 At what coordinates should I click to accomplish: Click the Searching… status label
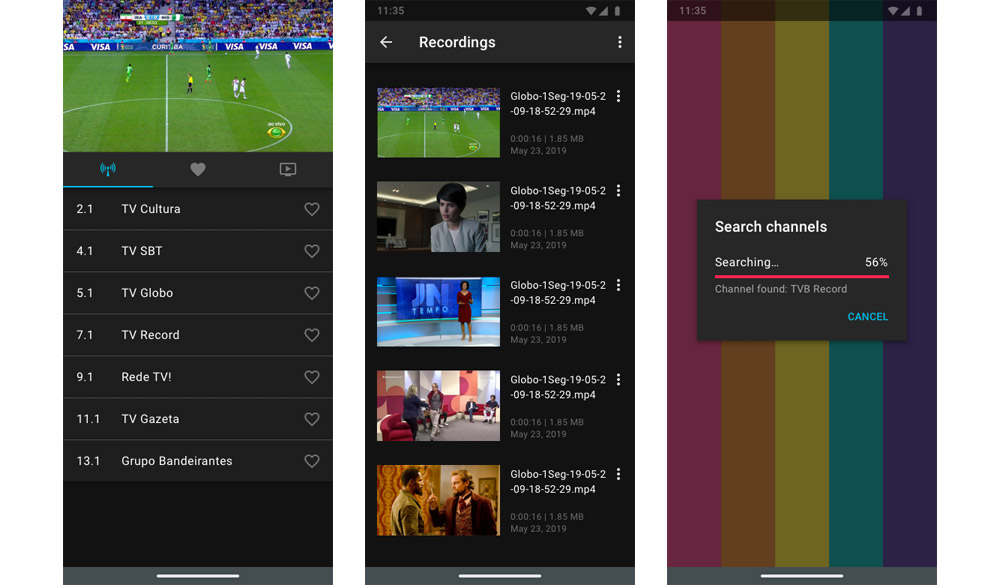click(x=746, y=262)
